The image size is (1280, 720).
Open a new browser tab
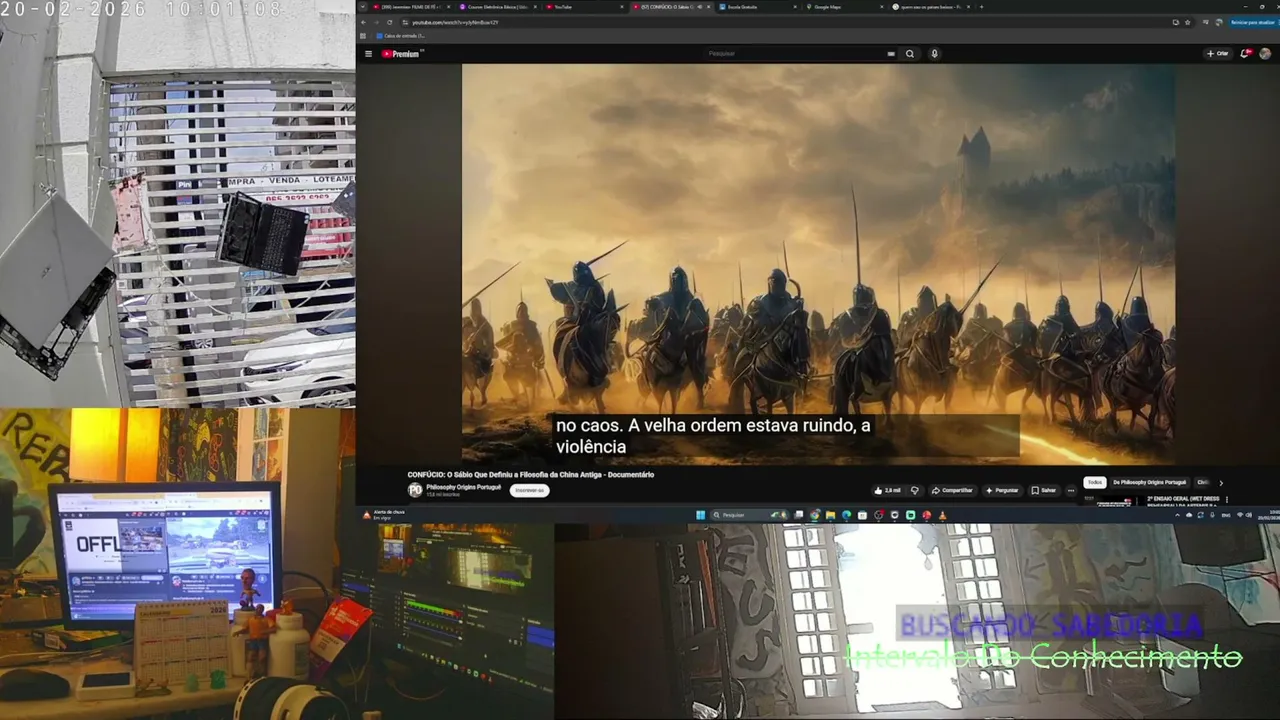click(x=982, y=7)
